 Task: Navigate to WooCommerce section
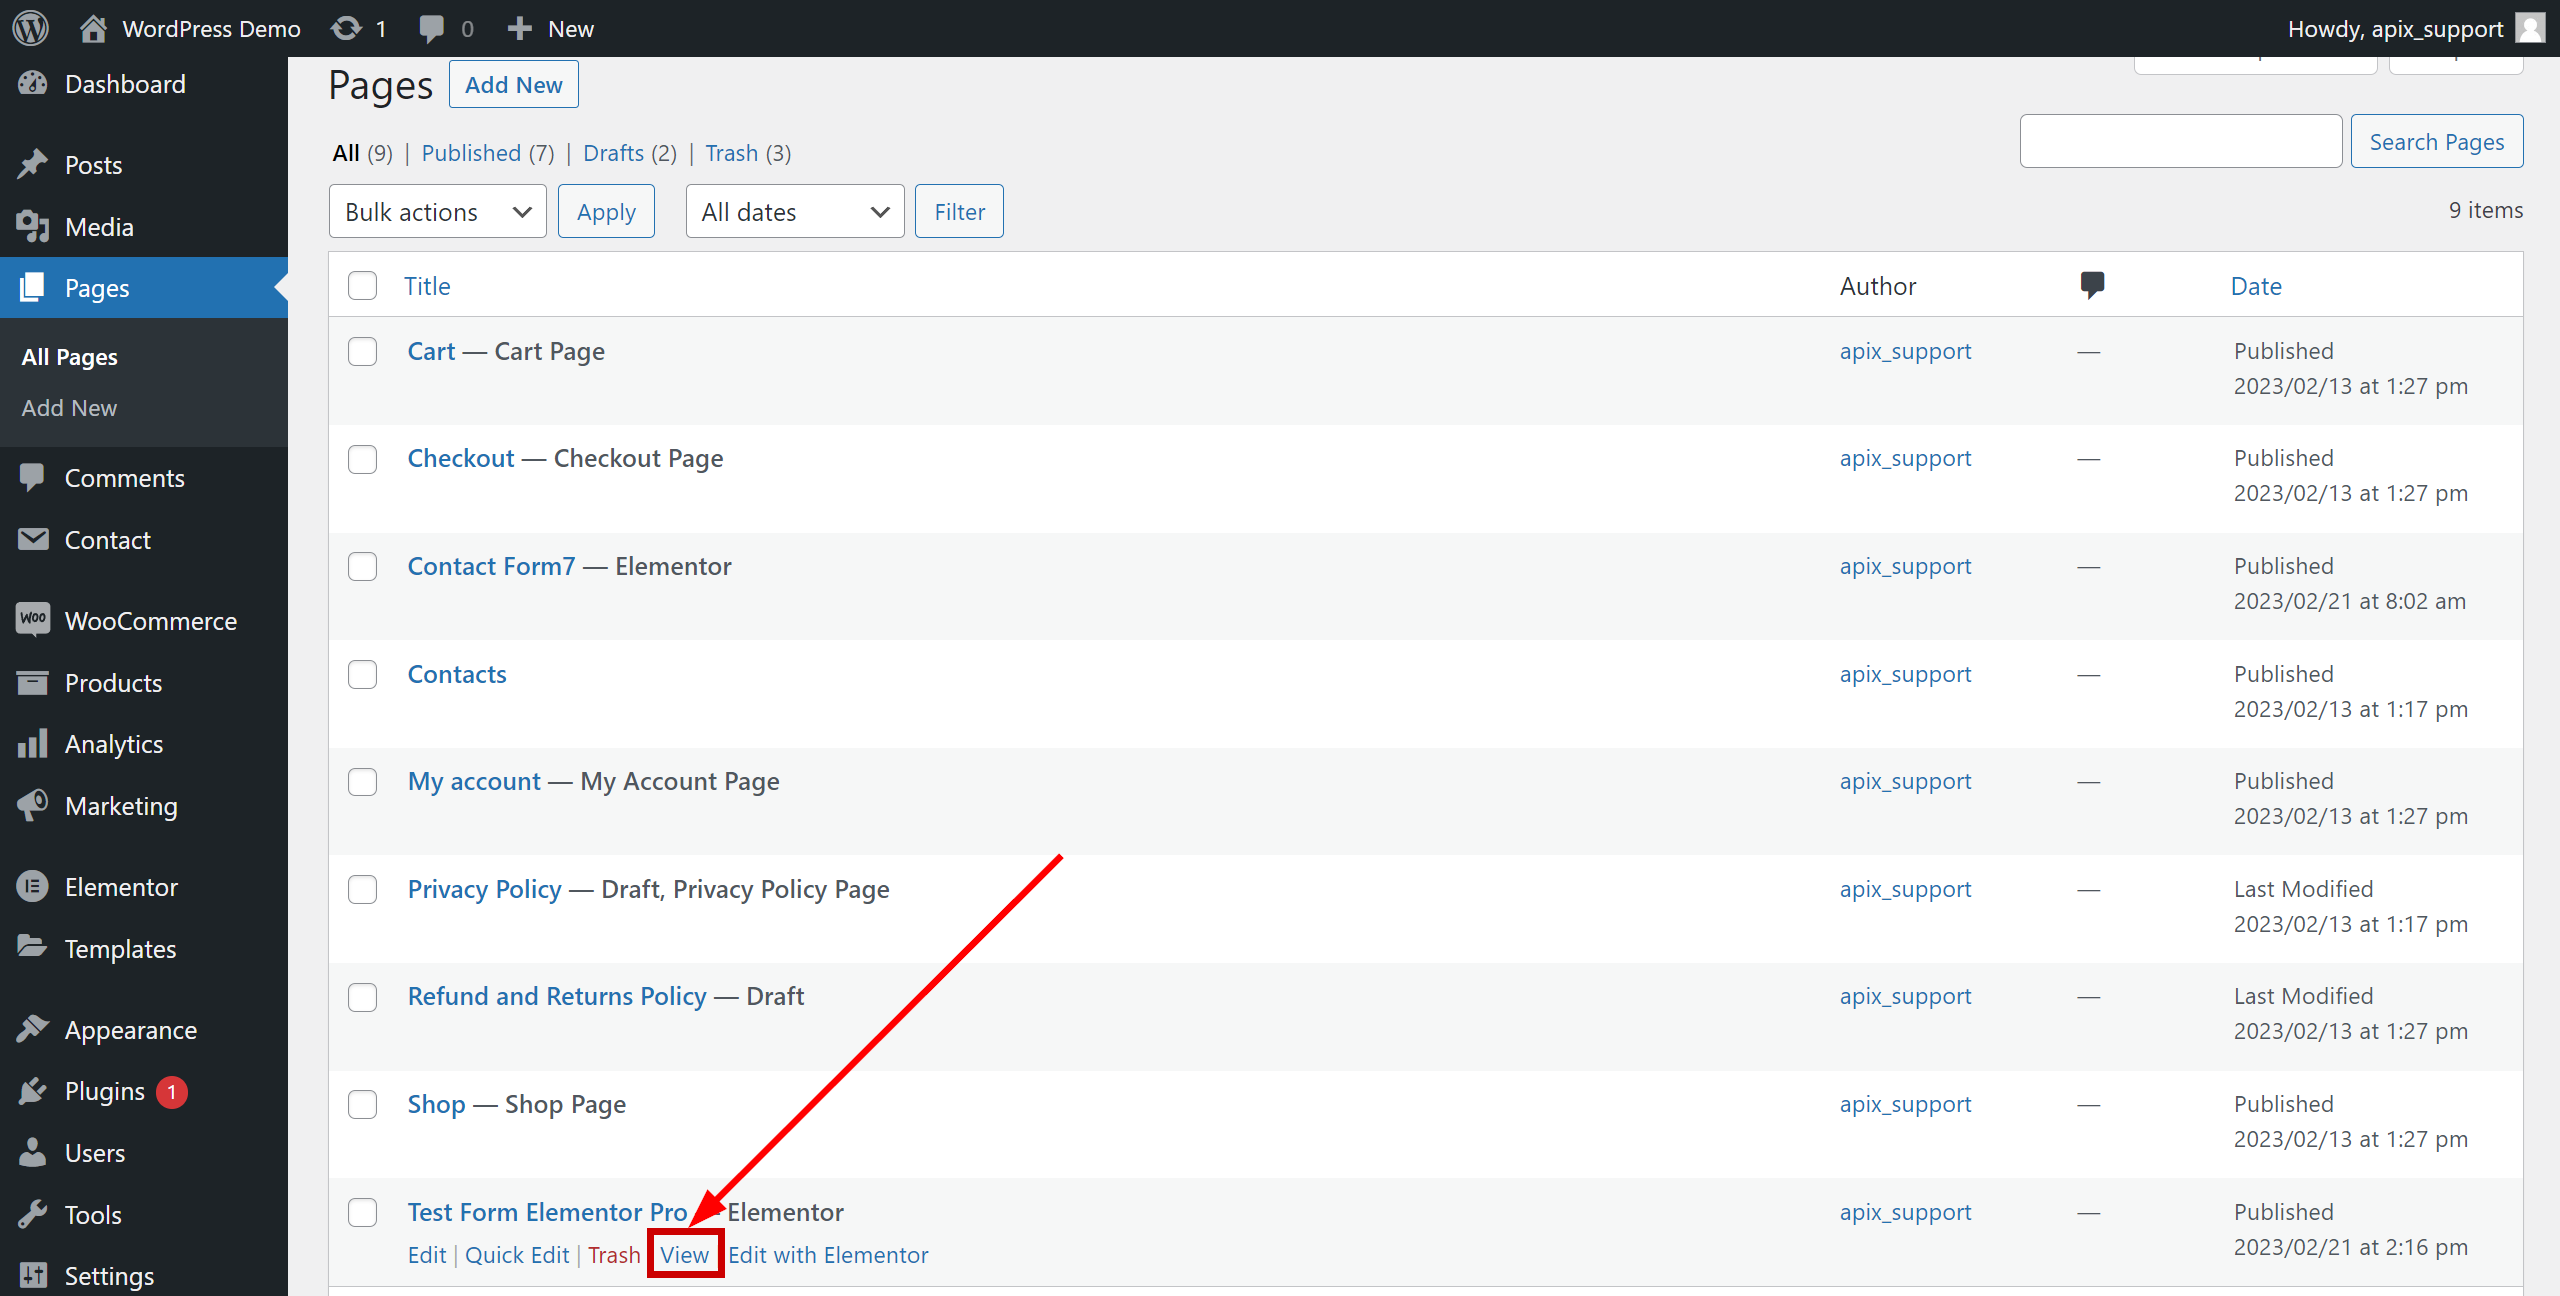[x=150, y=620]
